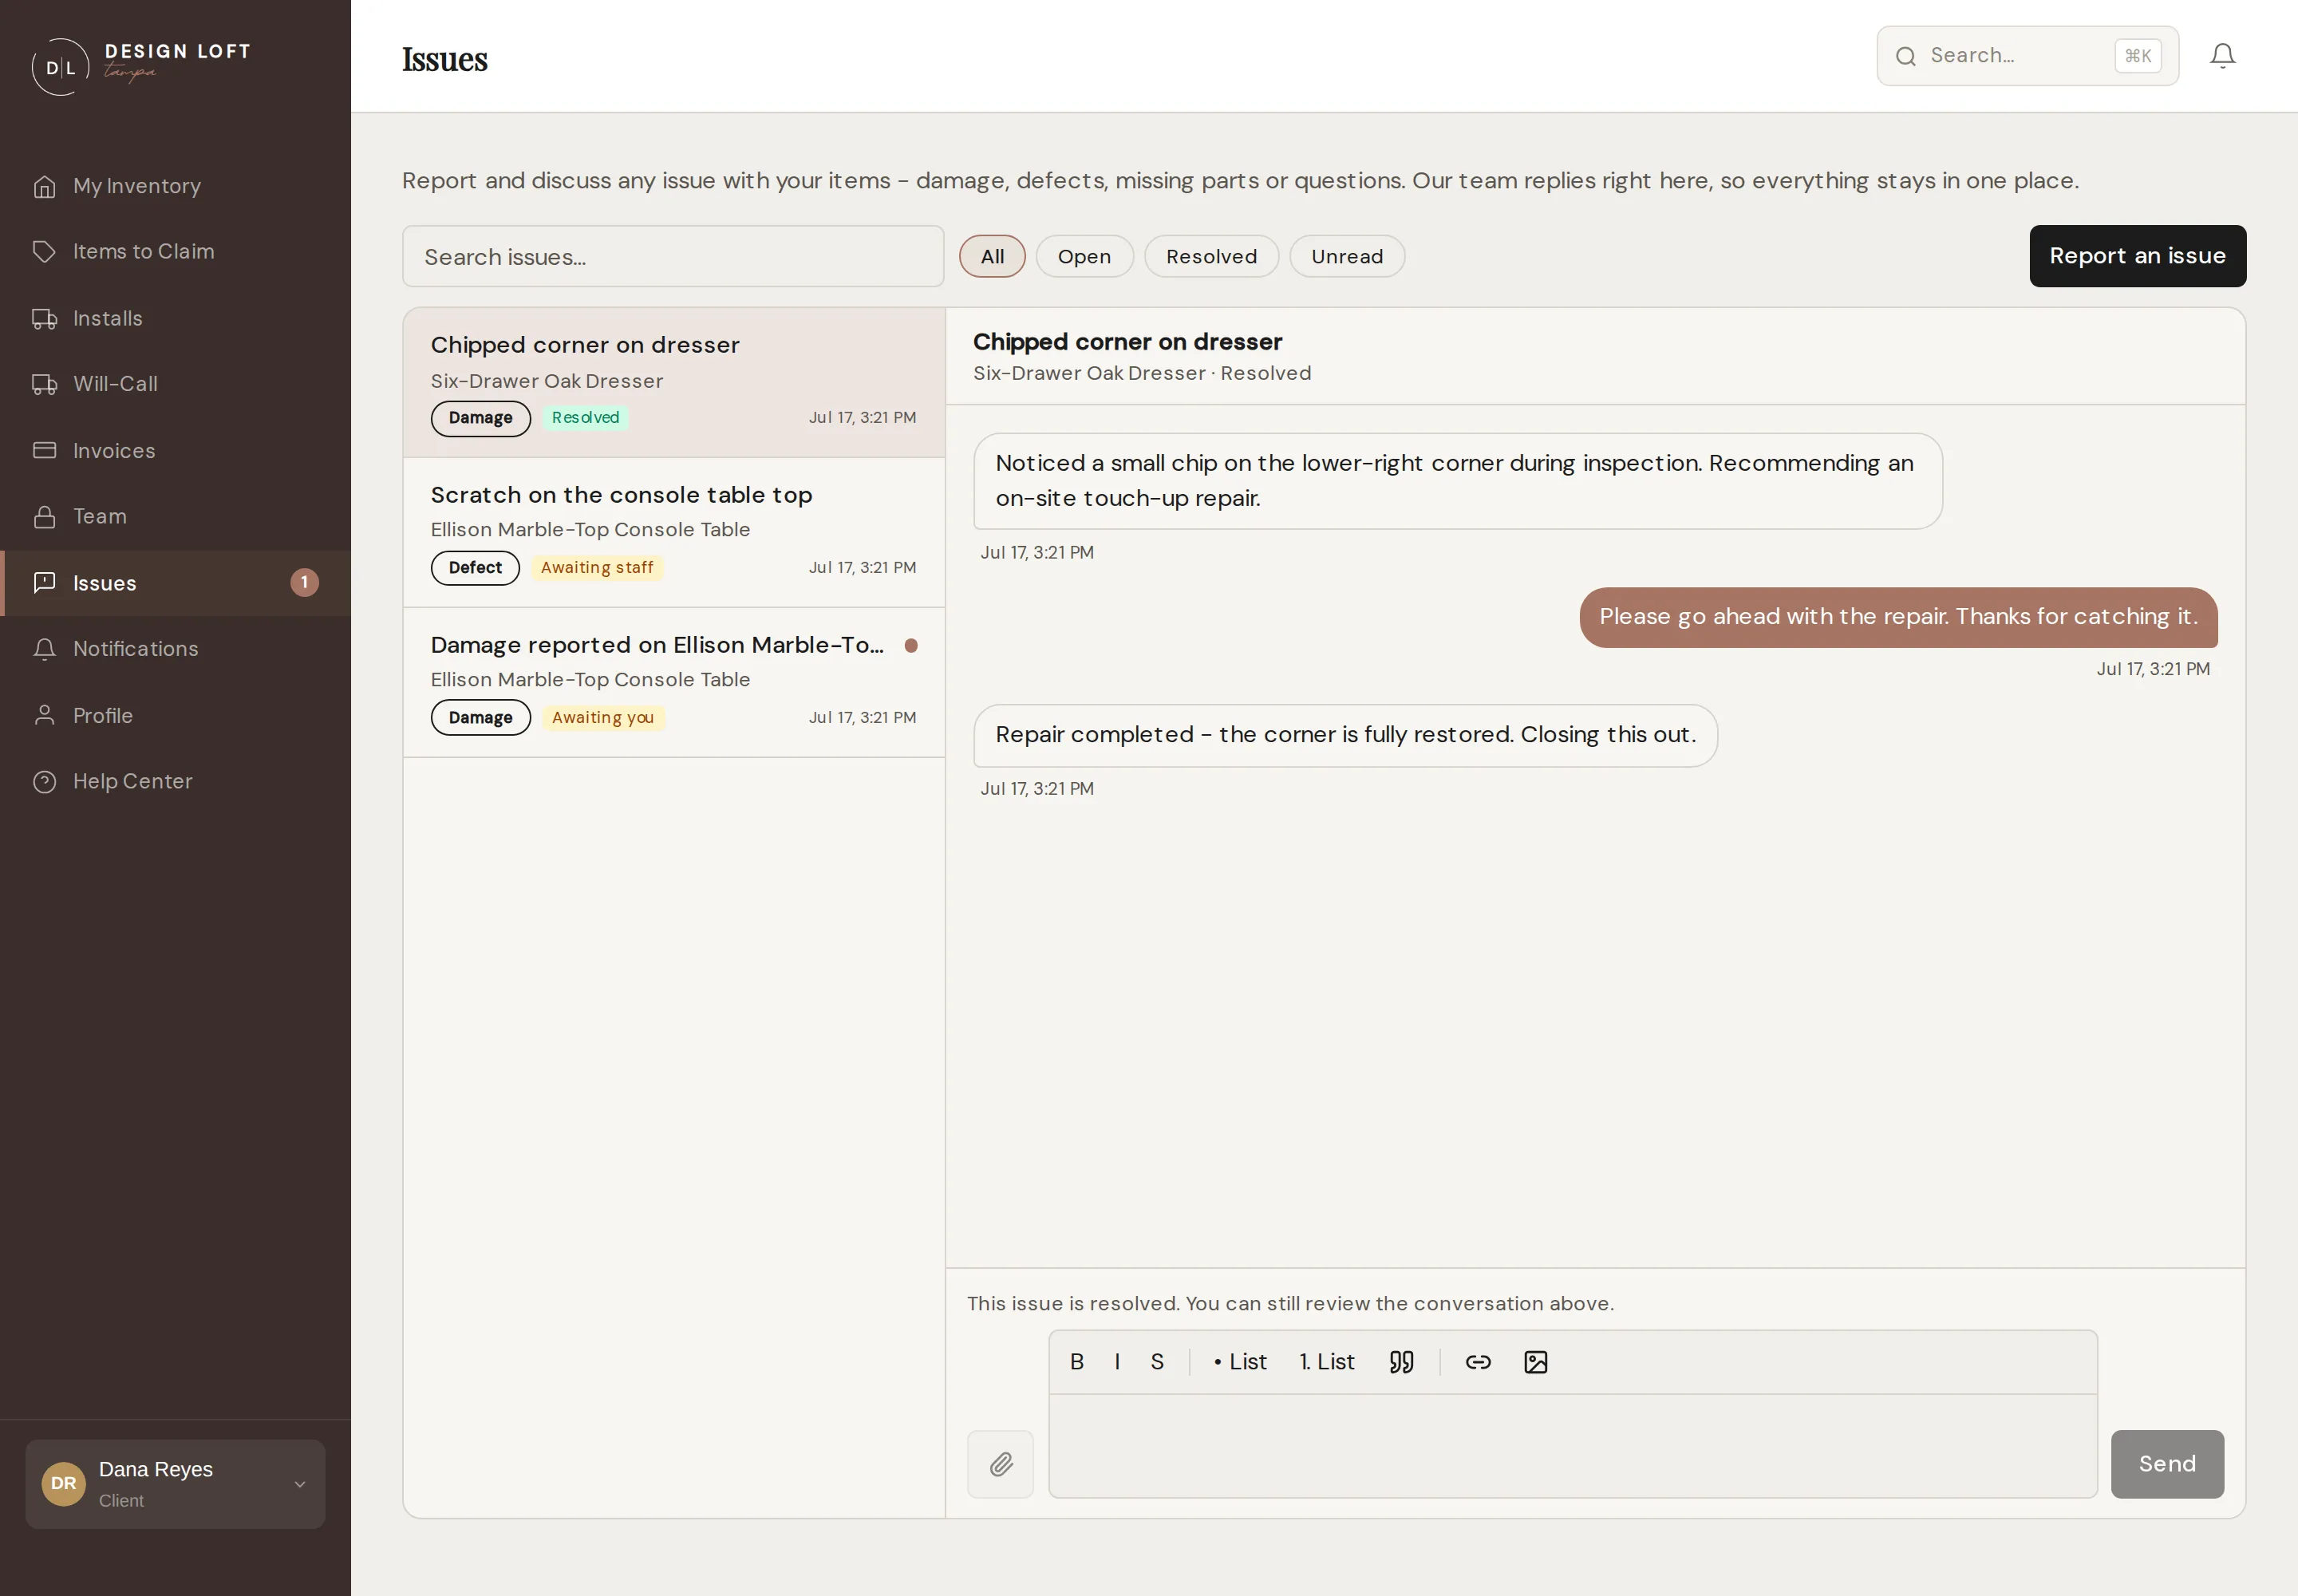Click the Design Loft logo
Screen dimensions: 2298x1596
pyautogui.click(x=141, y=66)
